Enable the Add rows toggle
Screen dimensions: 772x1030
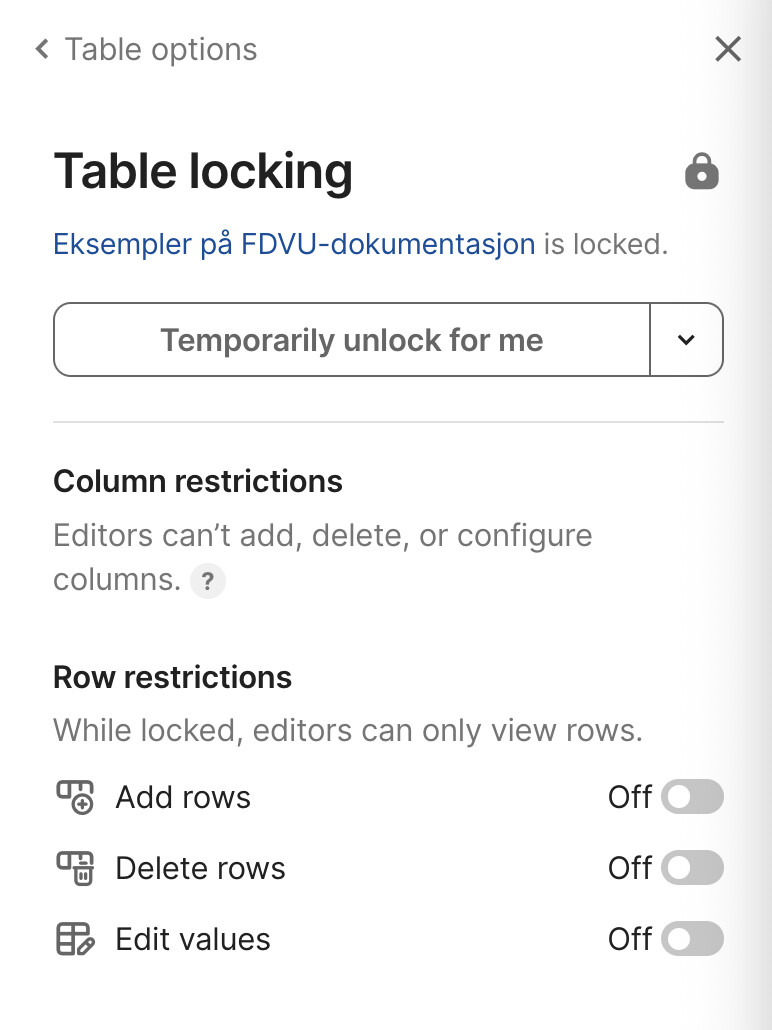tap(693, 797)
